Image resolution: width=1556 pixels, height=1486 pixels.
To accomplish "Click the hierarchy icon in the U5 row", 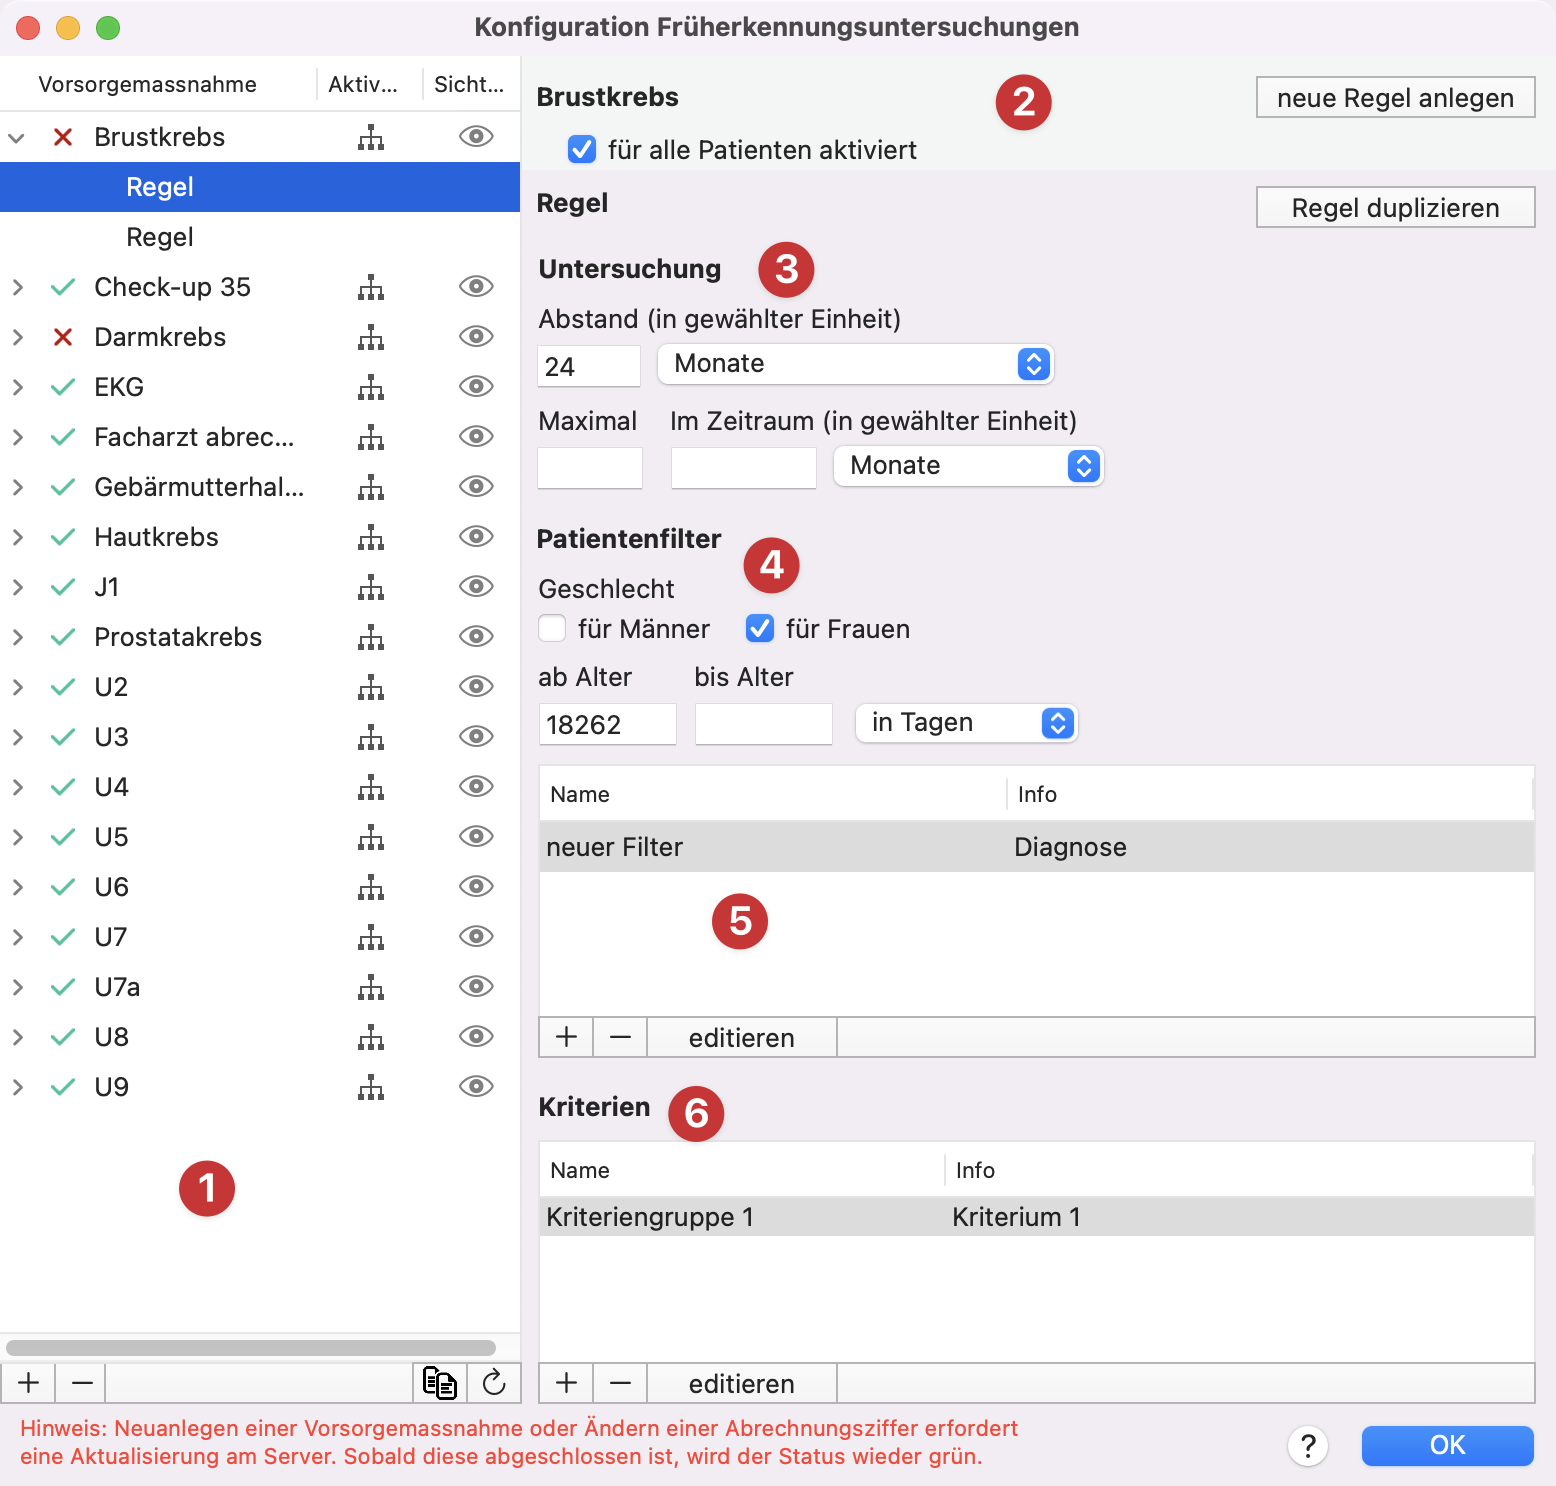I will (x=371, y=837).
